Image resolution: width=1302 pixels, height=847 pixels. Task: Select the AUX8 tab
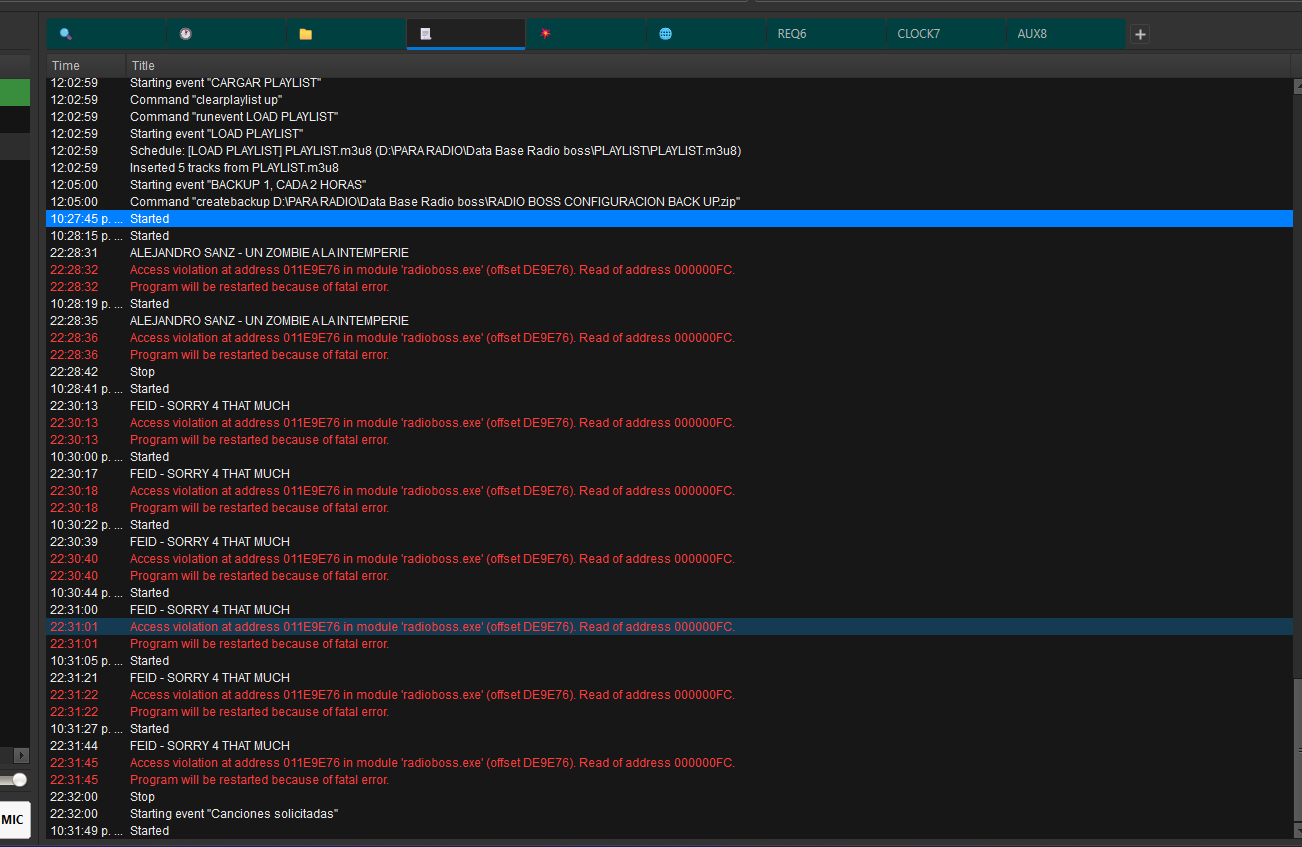point(1065,34)
